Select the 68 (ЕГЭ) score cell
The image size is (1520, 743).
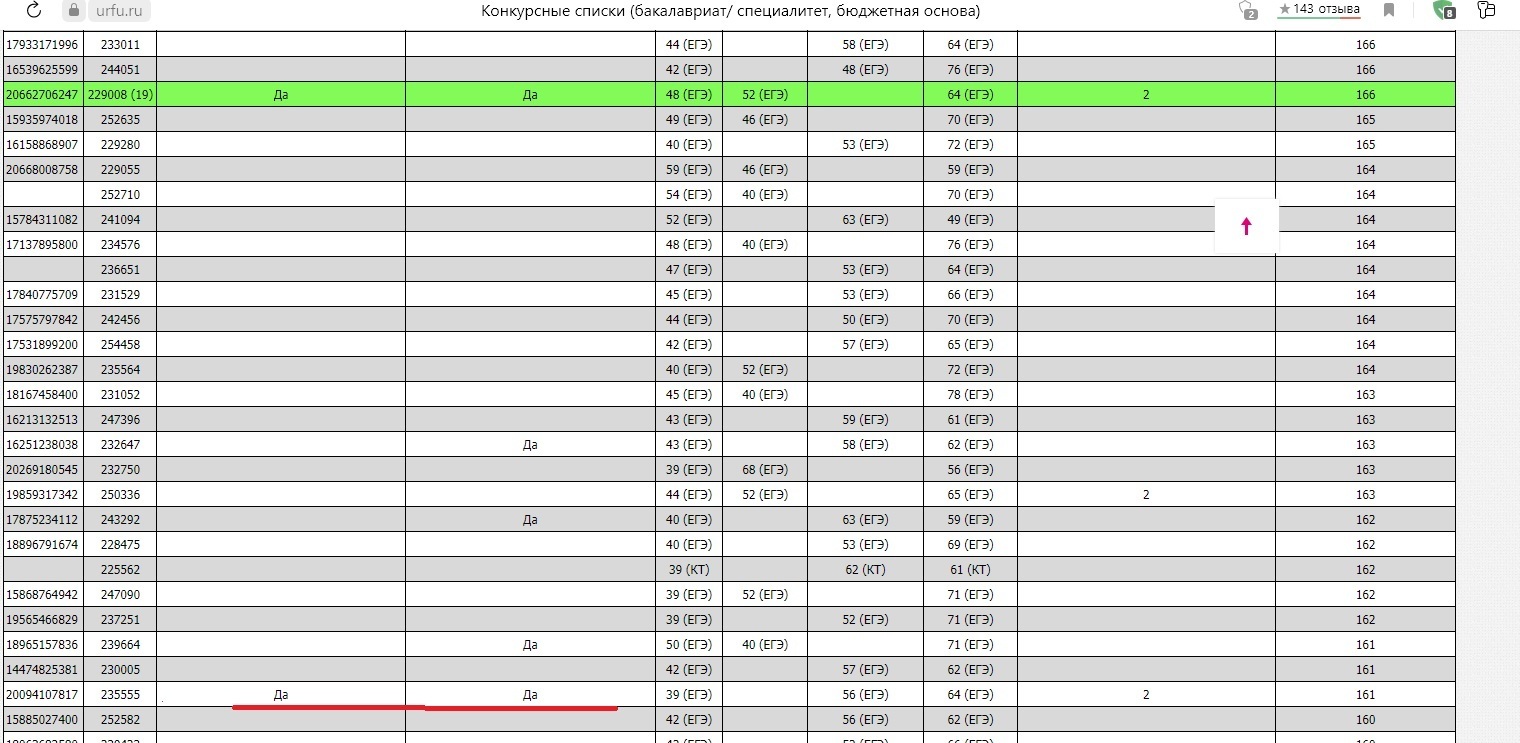click(764, 470)
